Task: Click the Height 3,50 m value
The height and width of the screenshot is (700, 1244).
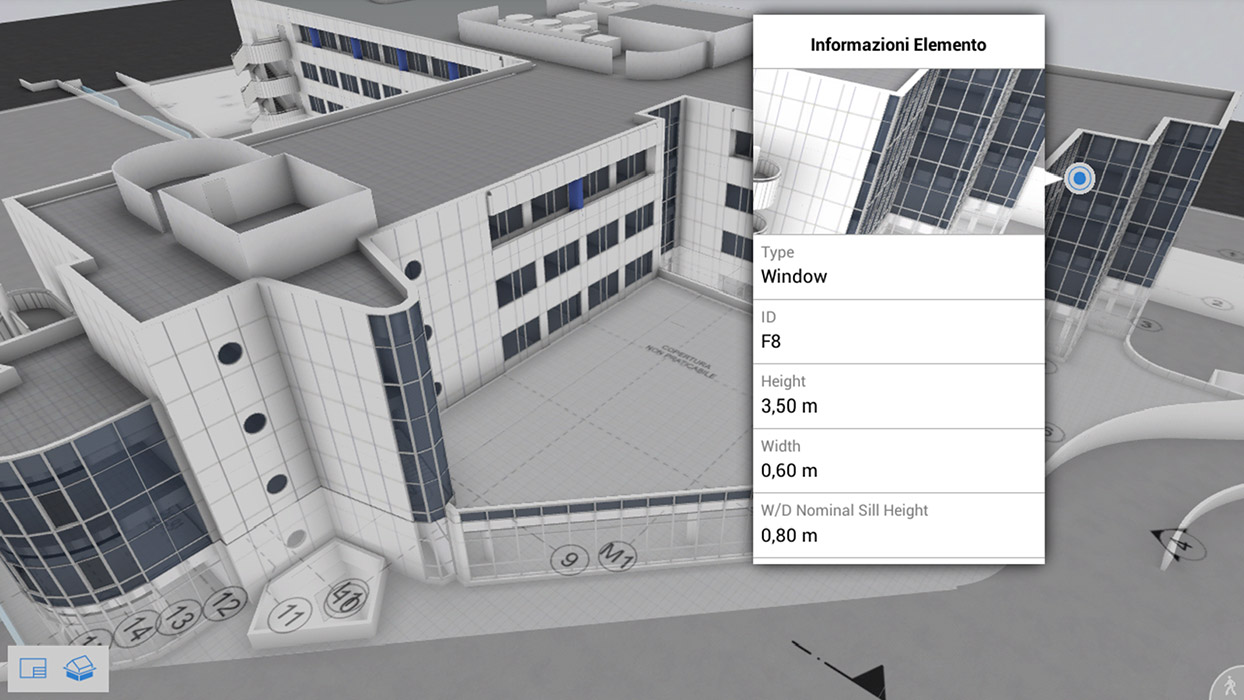Action: point(790,406)
